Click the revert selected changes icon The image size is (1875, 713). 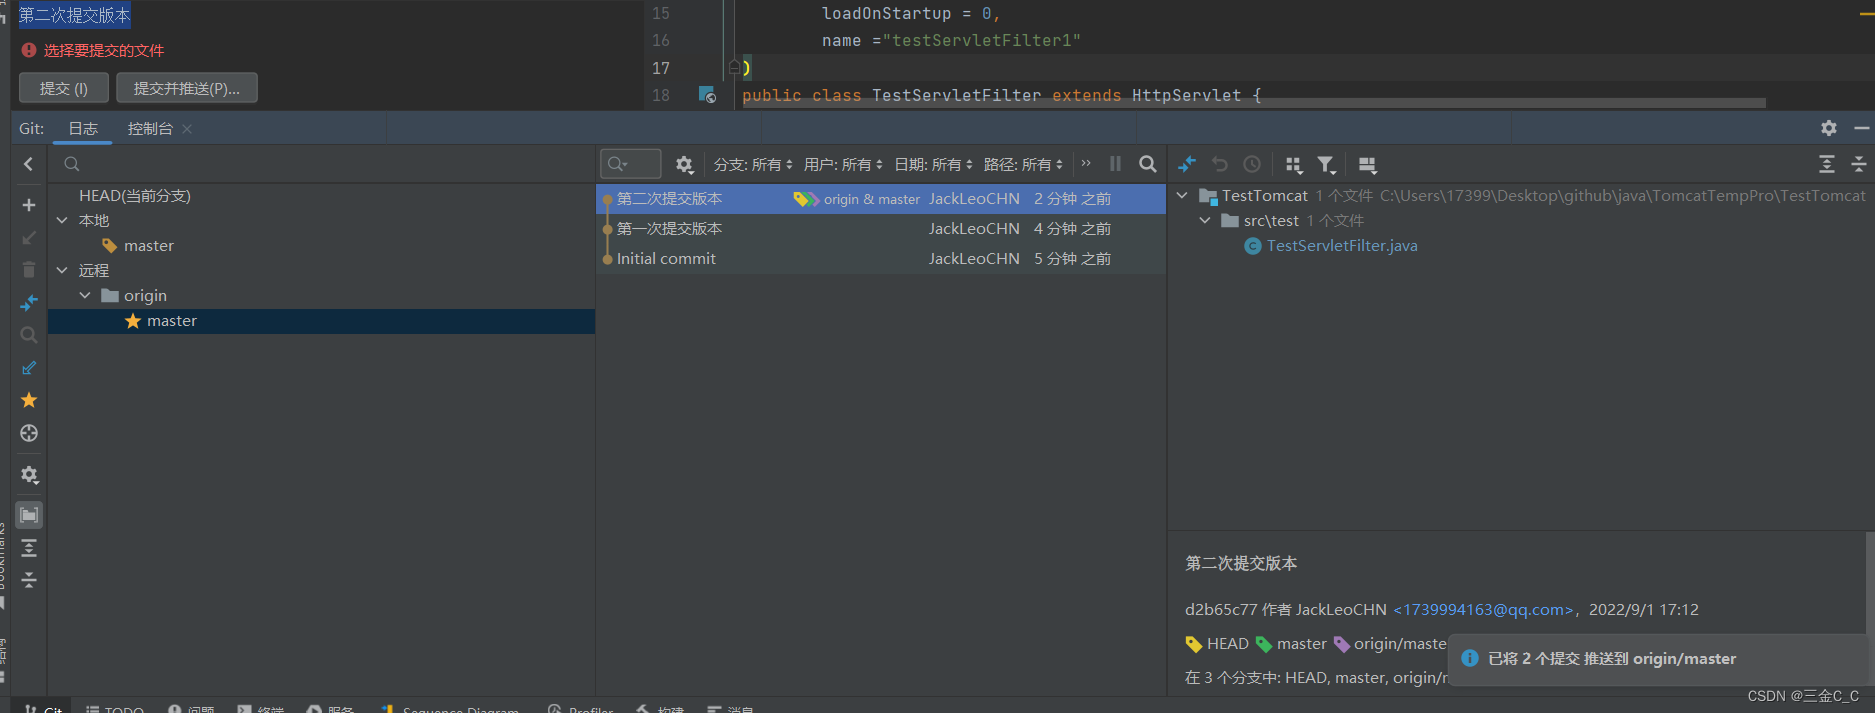click(x=1220, y=164)
